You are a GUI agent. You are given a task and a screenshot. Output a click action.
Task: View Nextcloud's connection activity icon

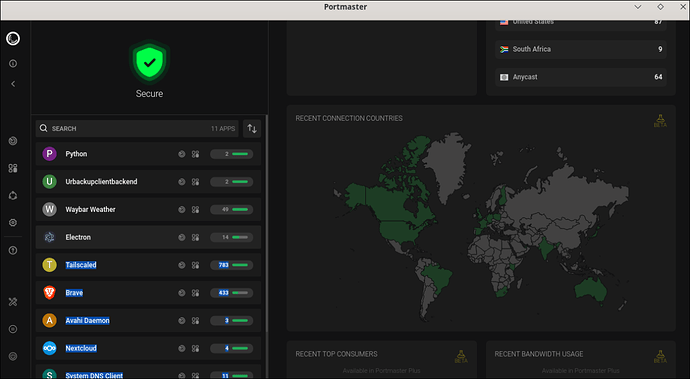(182, 348)
